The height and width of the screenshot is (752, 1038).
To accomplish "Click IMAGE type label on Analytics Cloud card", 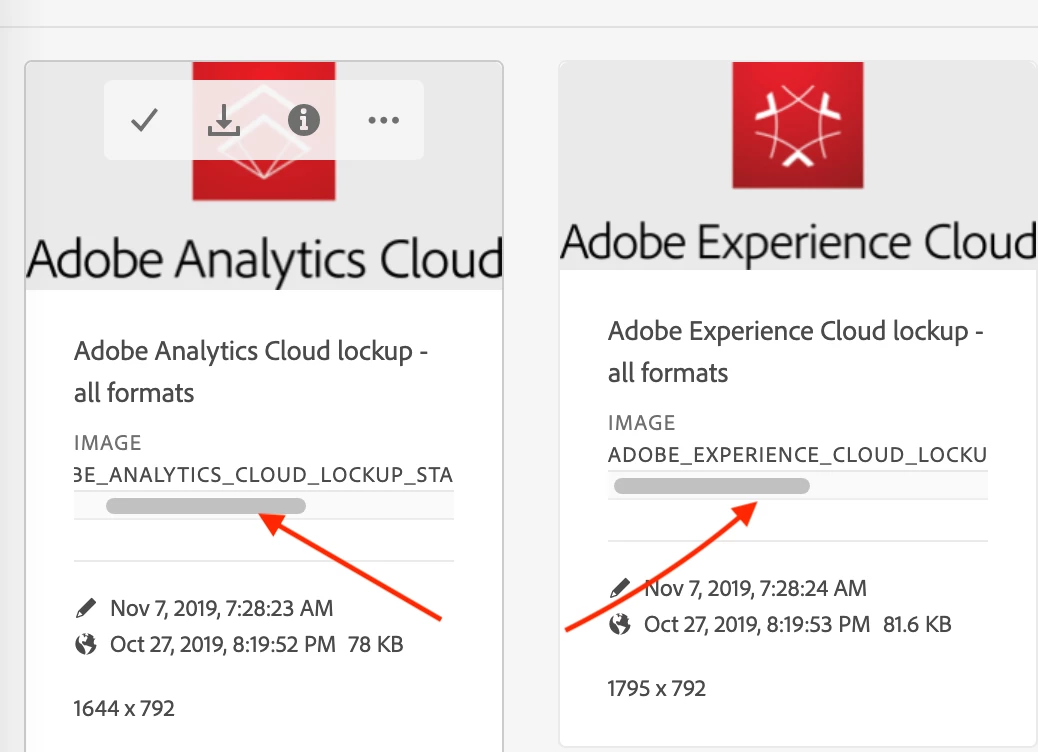I will [x=107, y=442].
